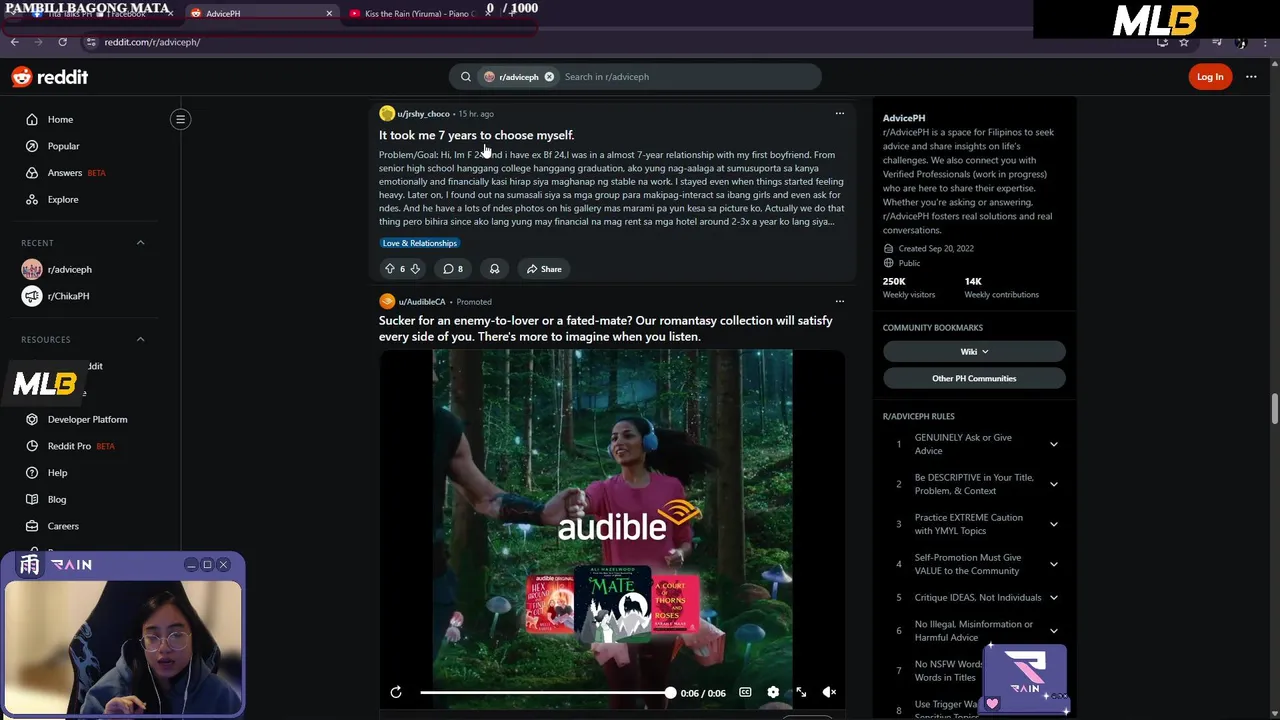Image resolution: width=1280 pixels, height=720 pixels.
Task: Click '250K' weekly visitors stat
Action: pyautogui.click(x=894, y=282)
